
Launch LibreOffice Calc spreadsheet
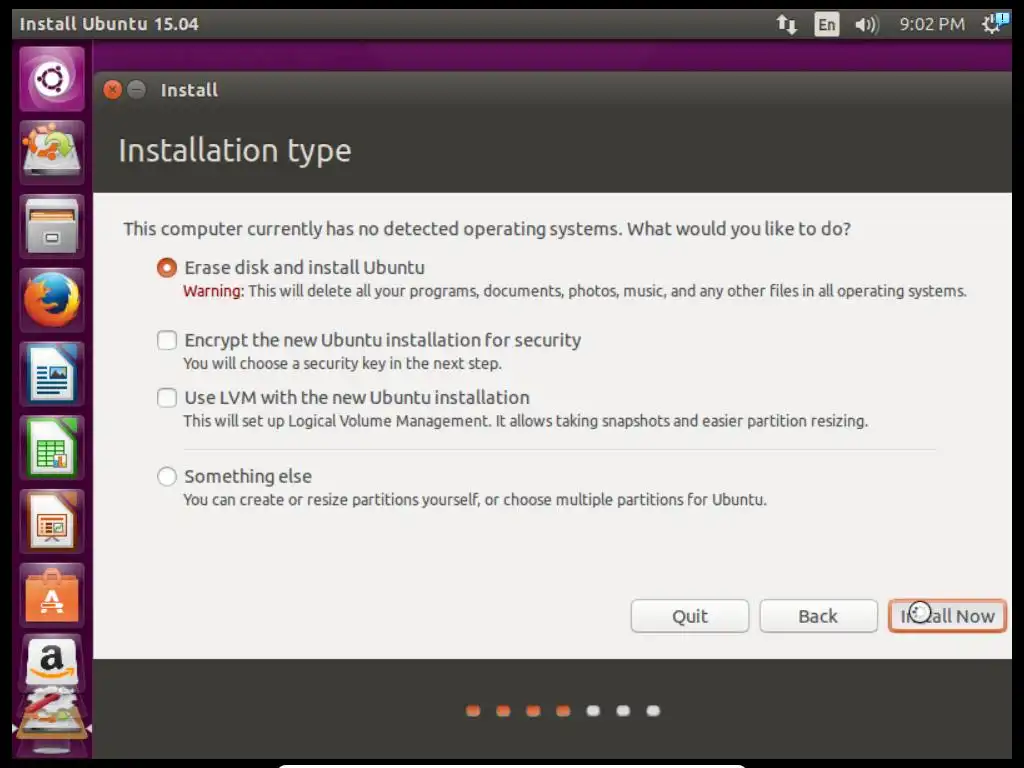[52, 447]
